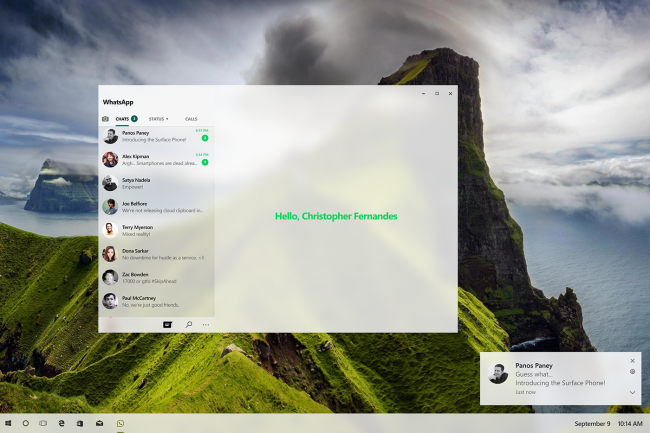The image size is (650, 433).
Task: Open the Windows Start menu
Action: [x=8, y=423]
